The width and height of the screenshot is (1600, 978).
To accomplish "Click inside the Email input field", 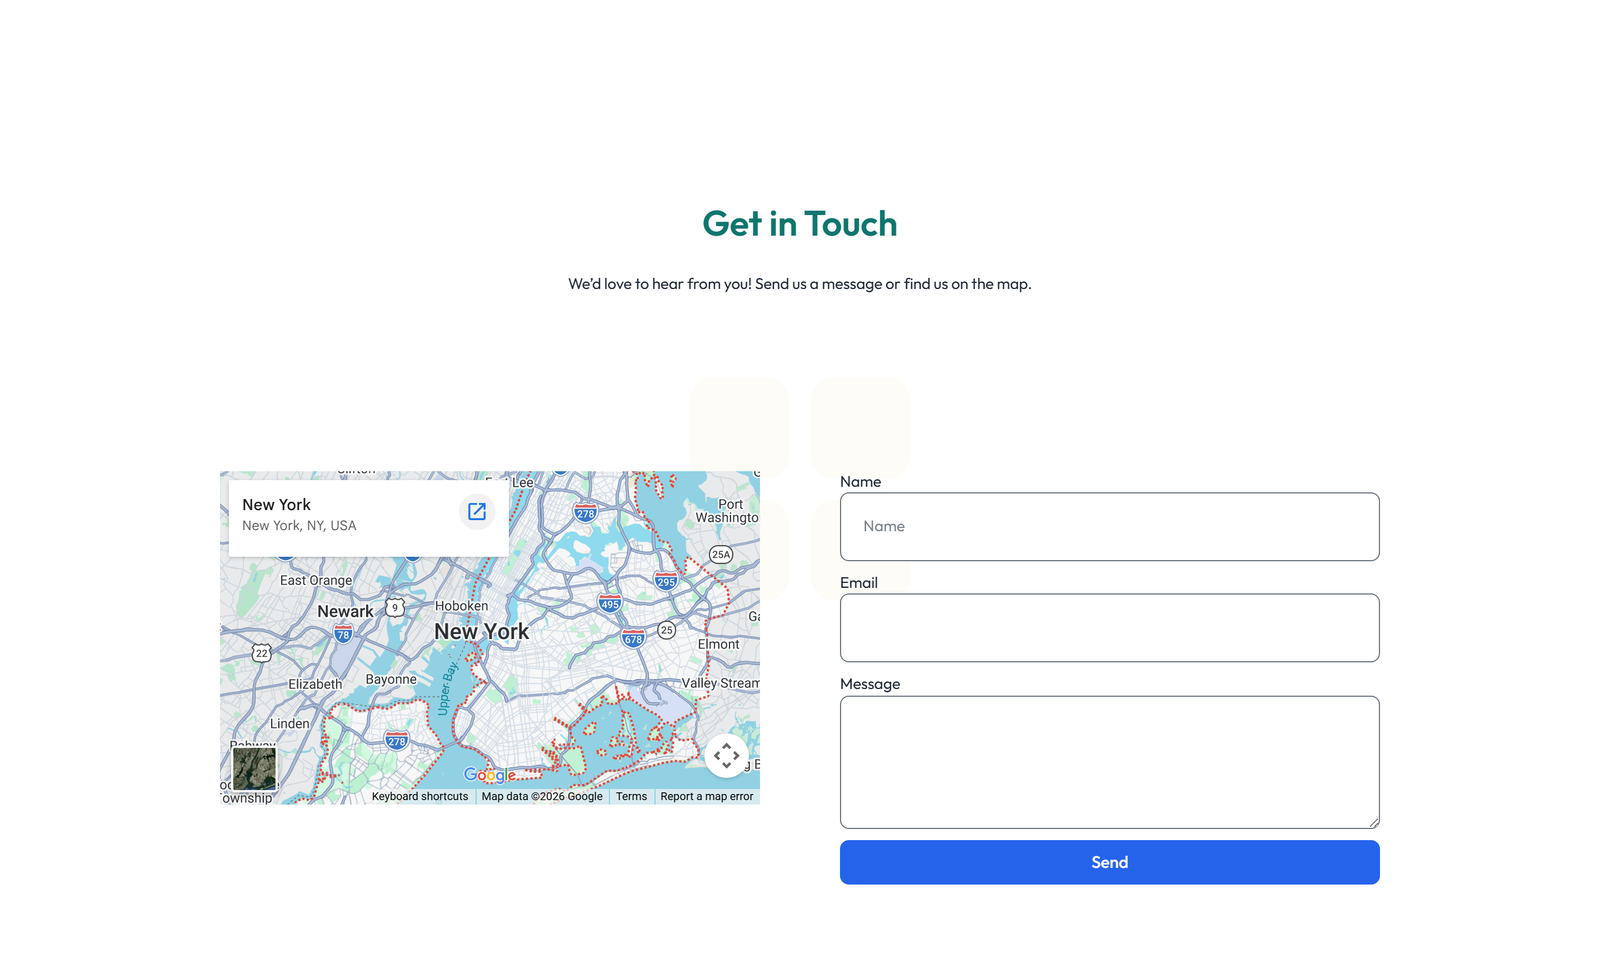I will (x=1109, y=627).
